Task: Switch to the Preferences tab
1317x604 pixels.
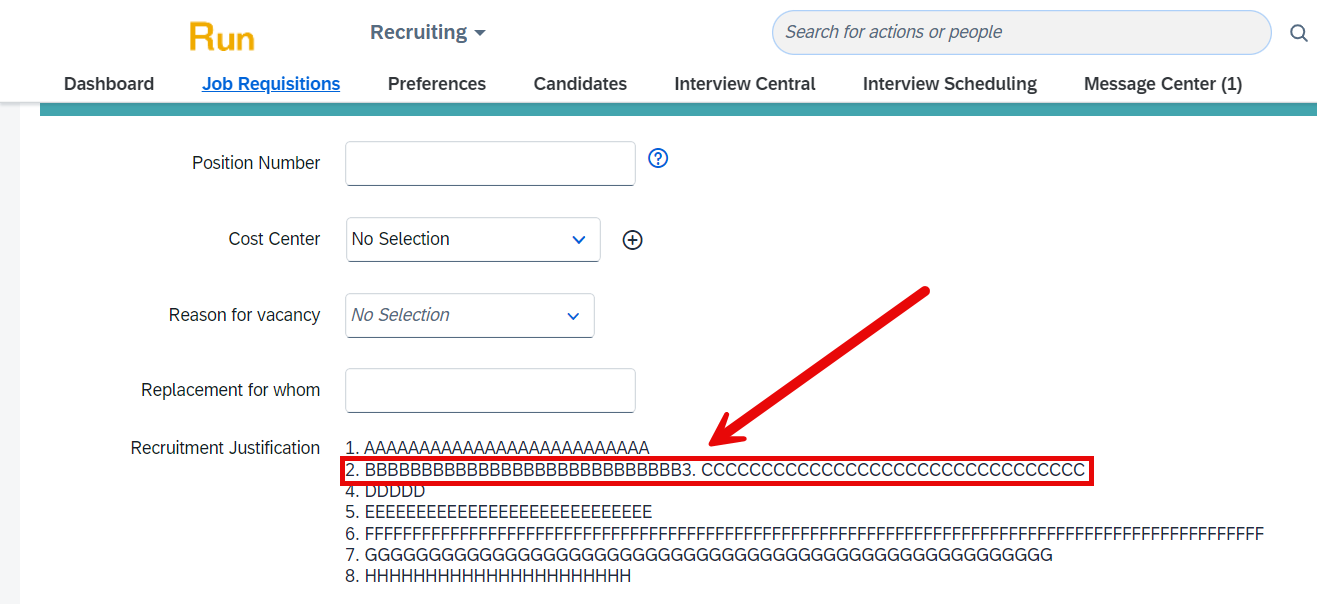Action: pos(437,84)
